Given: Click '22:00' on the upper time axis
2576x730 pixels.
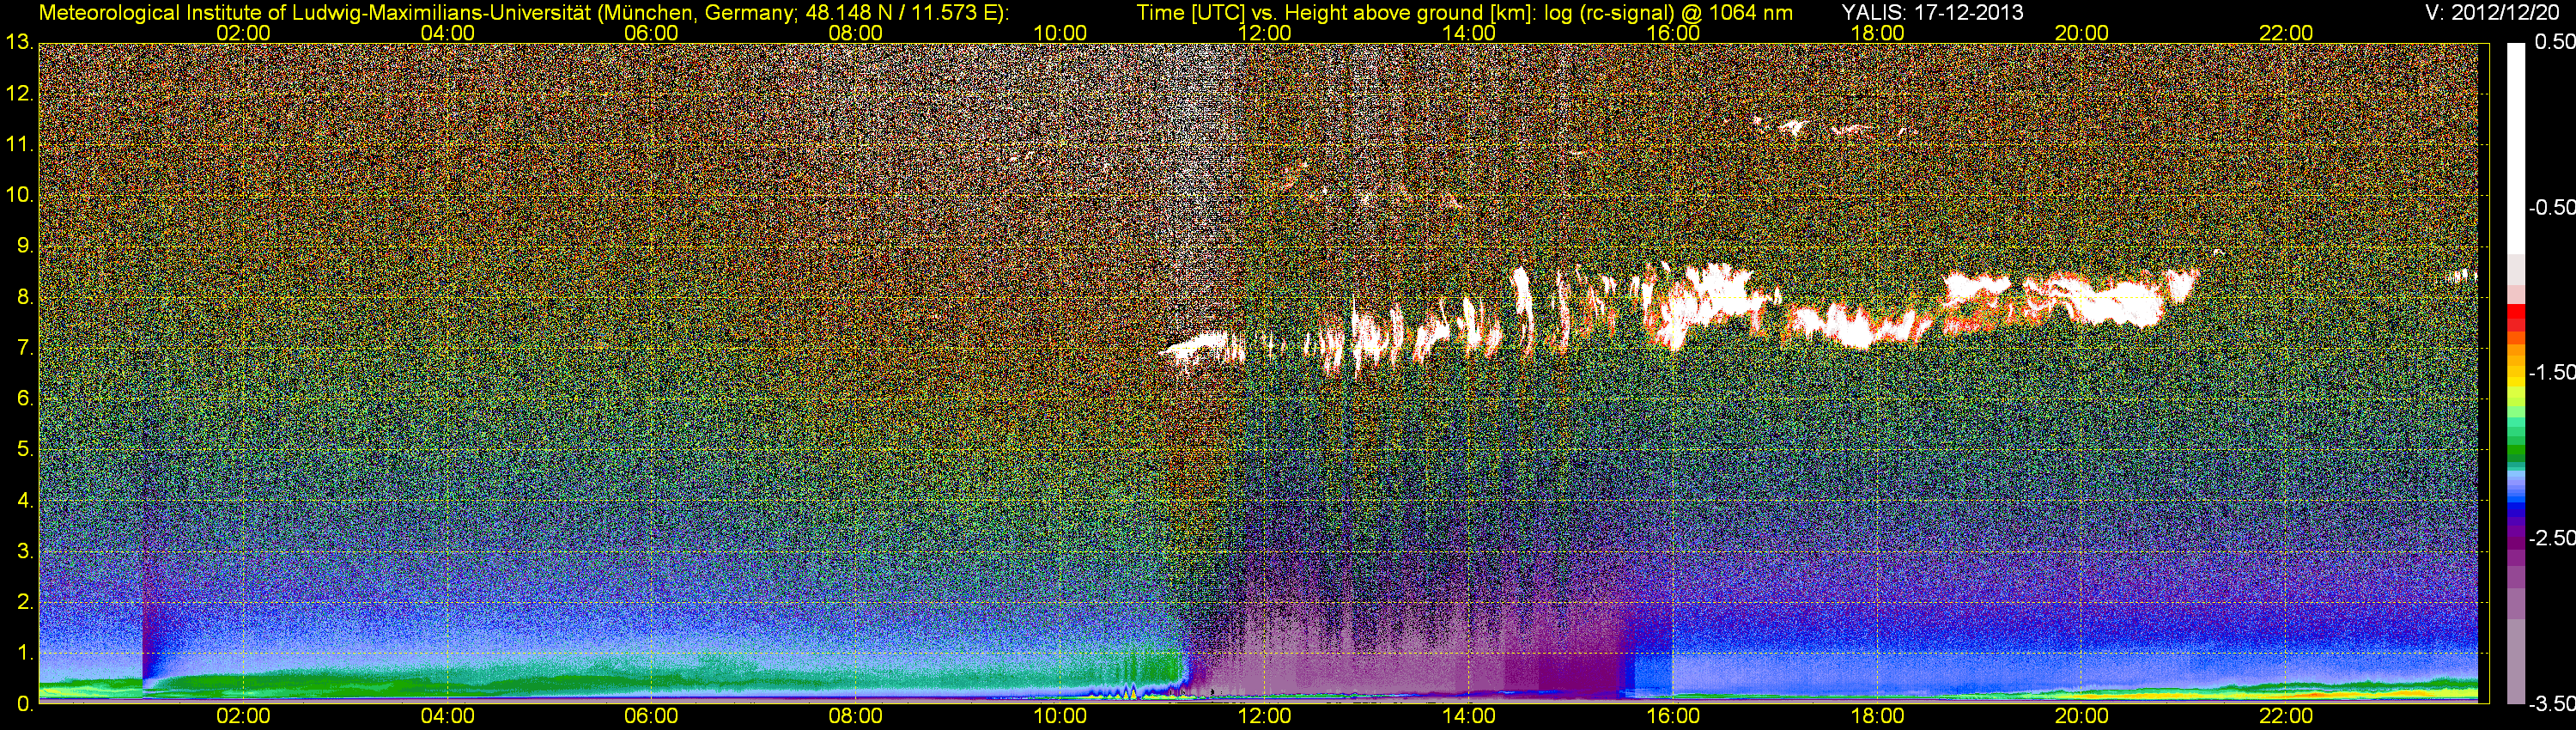Looking at the screenshot, I should (x=2286, y=33).
